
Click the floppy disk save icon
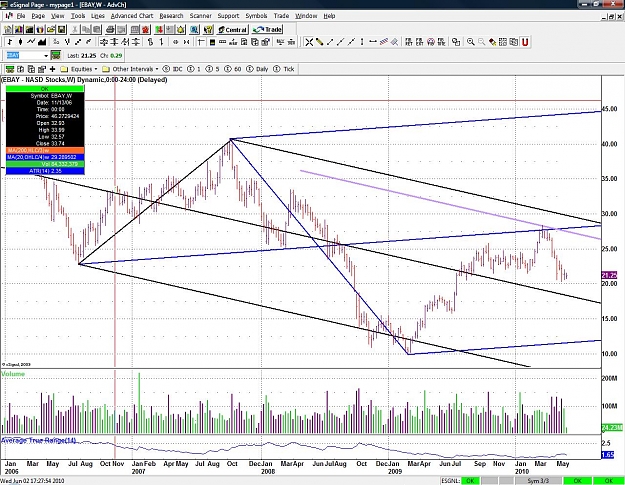tap(61, 29)
